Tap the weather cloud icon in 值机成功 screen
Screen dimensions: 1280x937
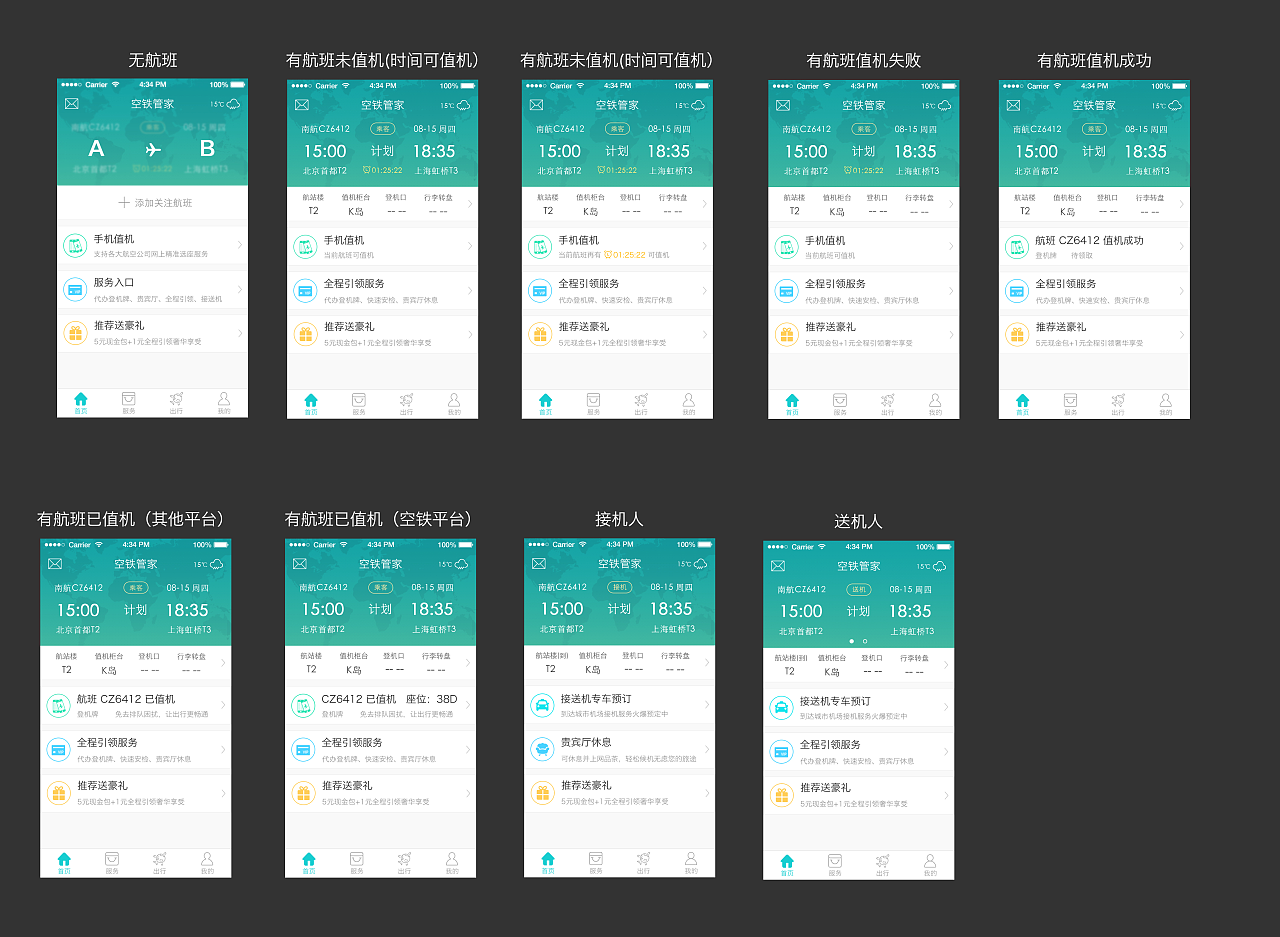[x=1174, y=105]
